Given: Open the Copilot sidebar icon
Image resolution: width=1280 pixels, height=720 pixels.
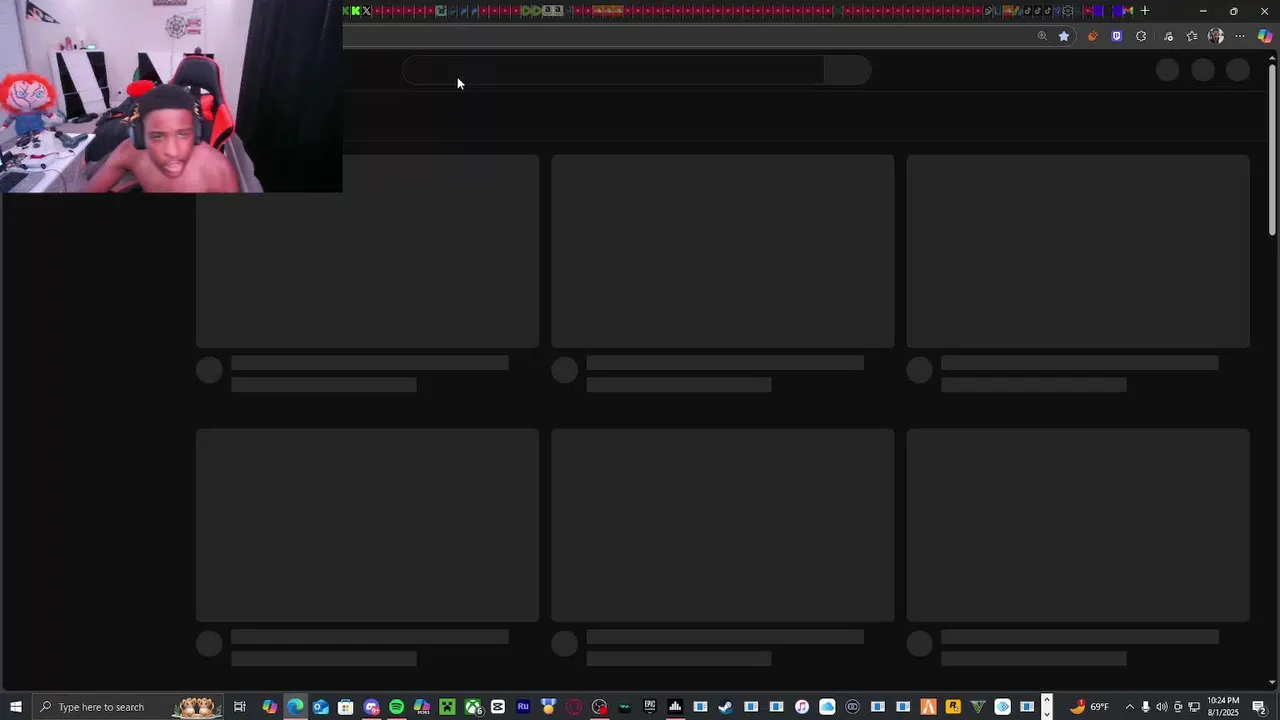Looking at the screenshot, I should click(x=1265, y=36).
